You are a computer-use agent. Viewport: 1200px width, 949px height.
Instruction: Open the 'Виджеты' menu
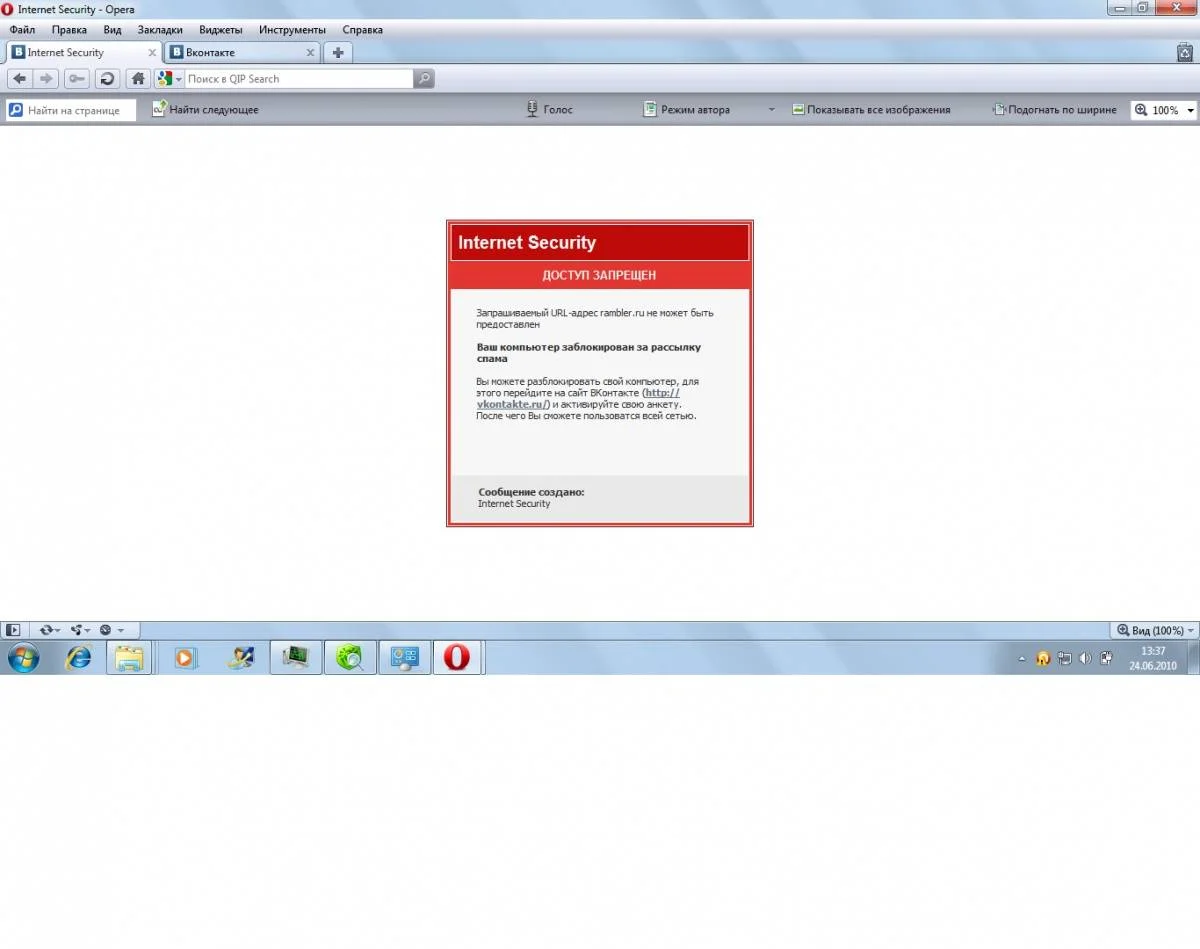(x=220, y=30)
